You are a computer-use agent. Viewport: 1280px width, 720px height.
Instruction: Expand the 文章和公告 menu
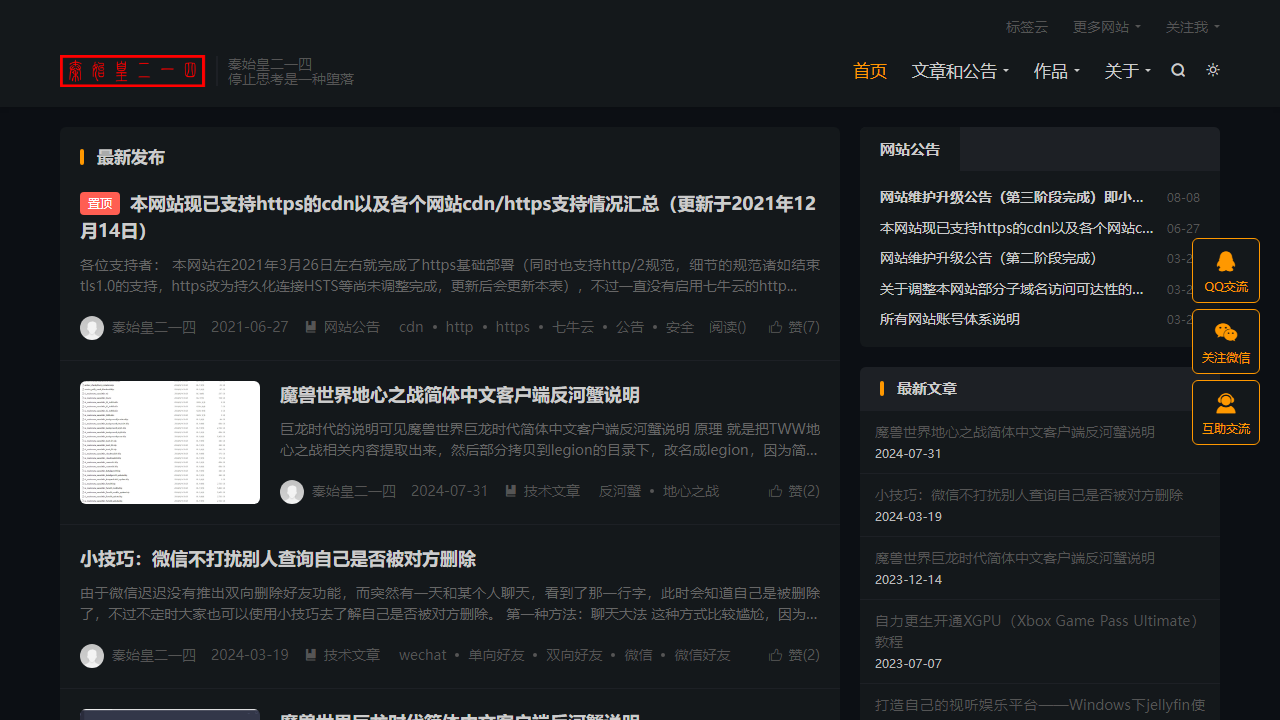pyautogui.click(x=960, y=71)
